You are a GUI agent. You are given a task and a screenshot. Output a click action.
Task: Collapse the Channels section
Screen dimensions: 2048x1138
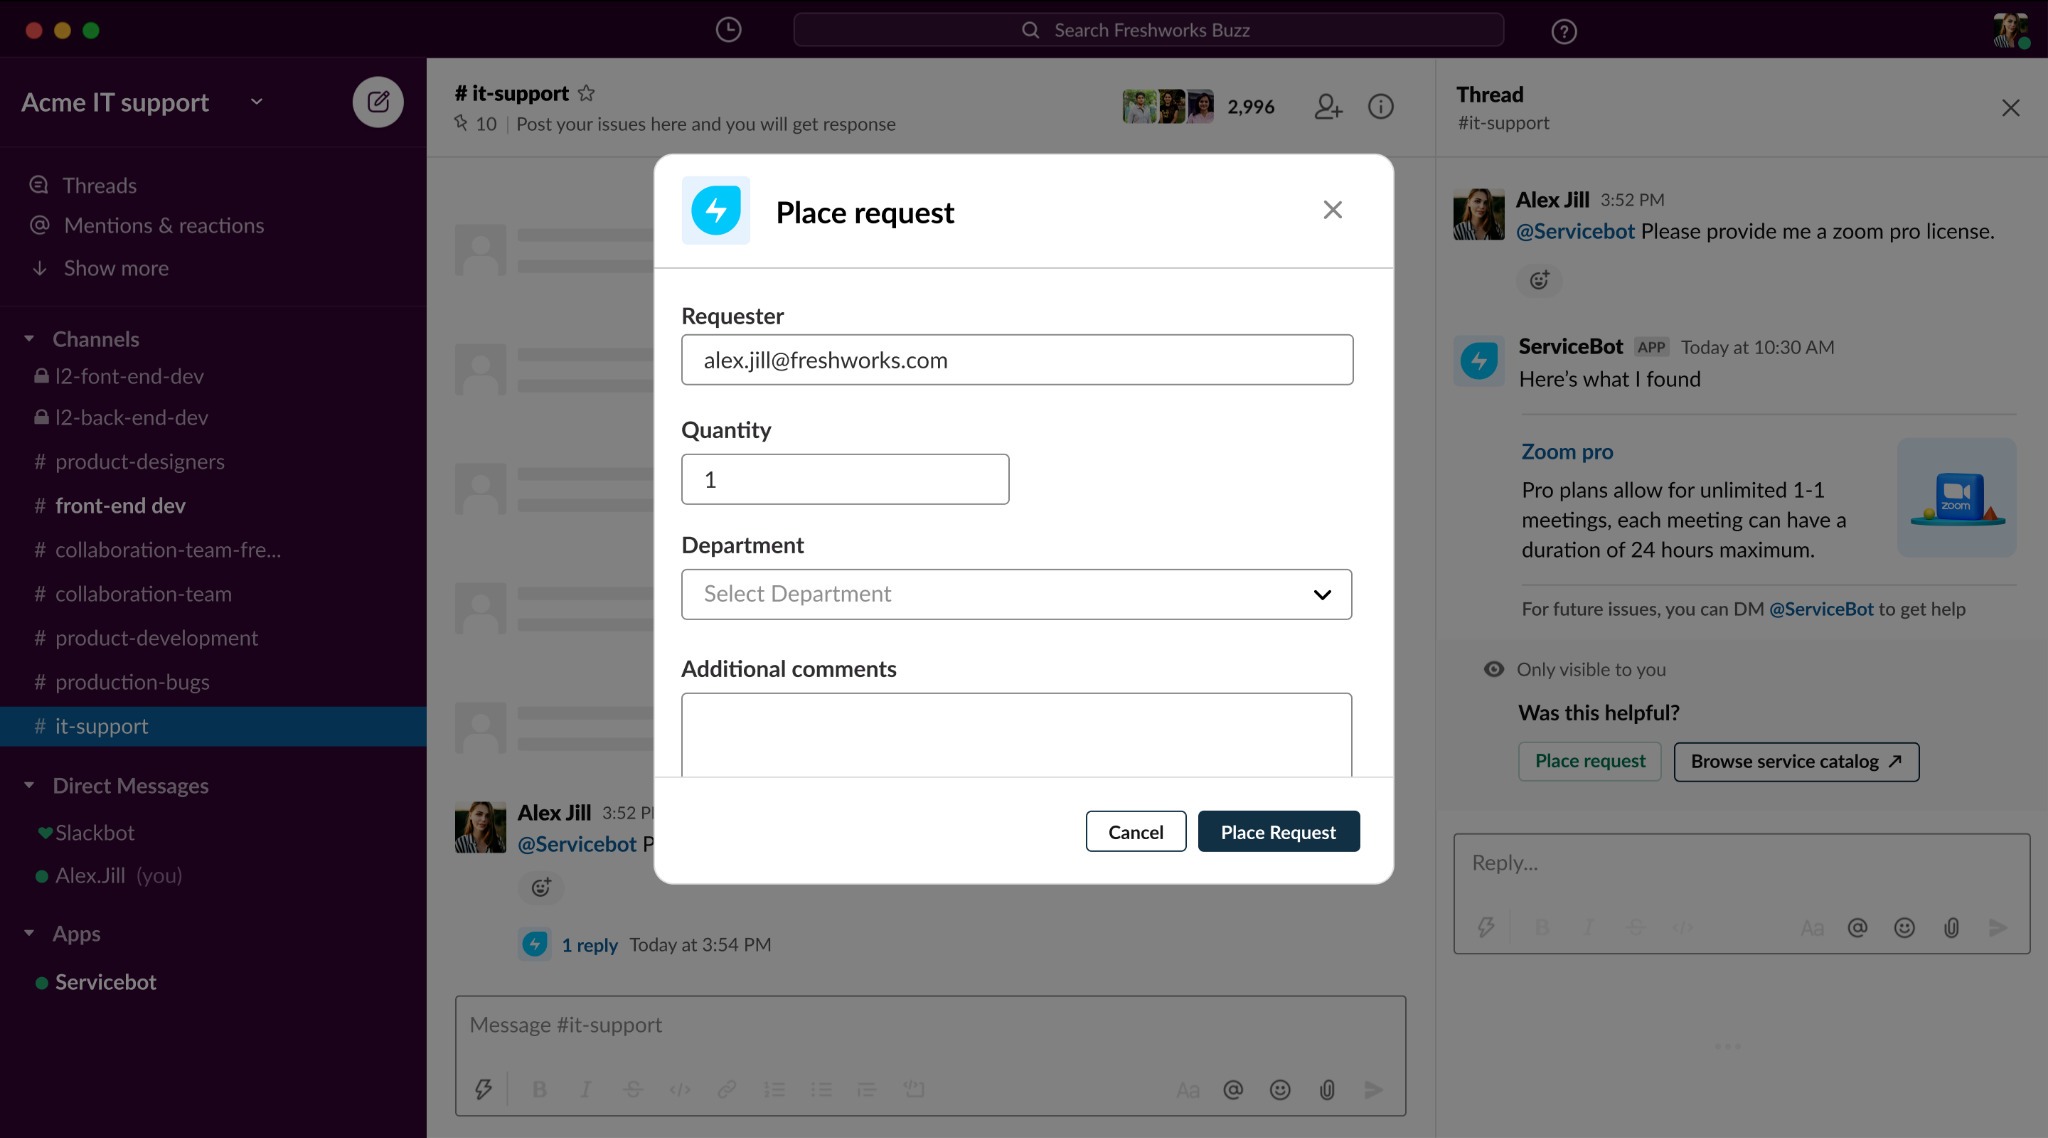coord(29,339)
